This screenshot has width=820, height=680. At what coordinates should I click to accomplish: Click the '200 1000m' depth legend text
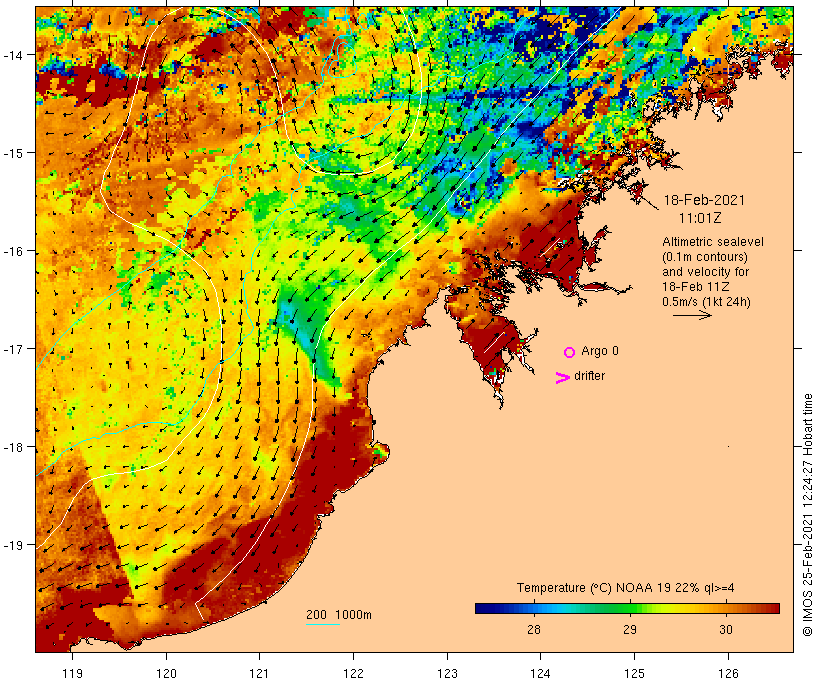(x=339, y=615)
